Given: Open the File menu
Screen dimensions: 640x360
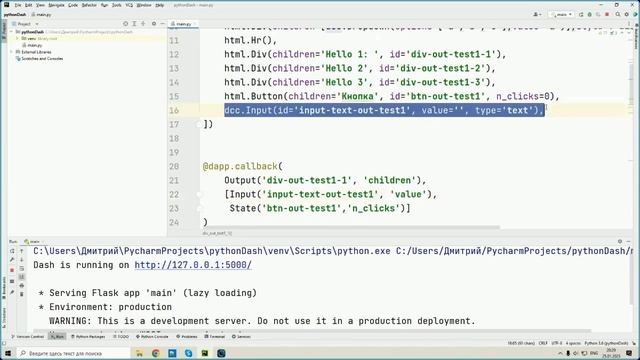Looking at the screenshot, I should (18, 5).
